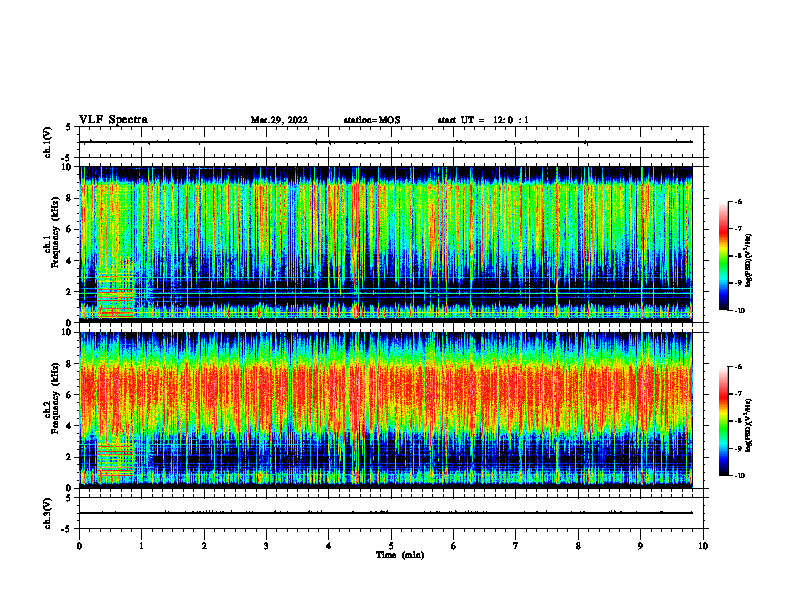Click time axis tick label "0"

(79, 546)
